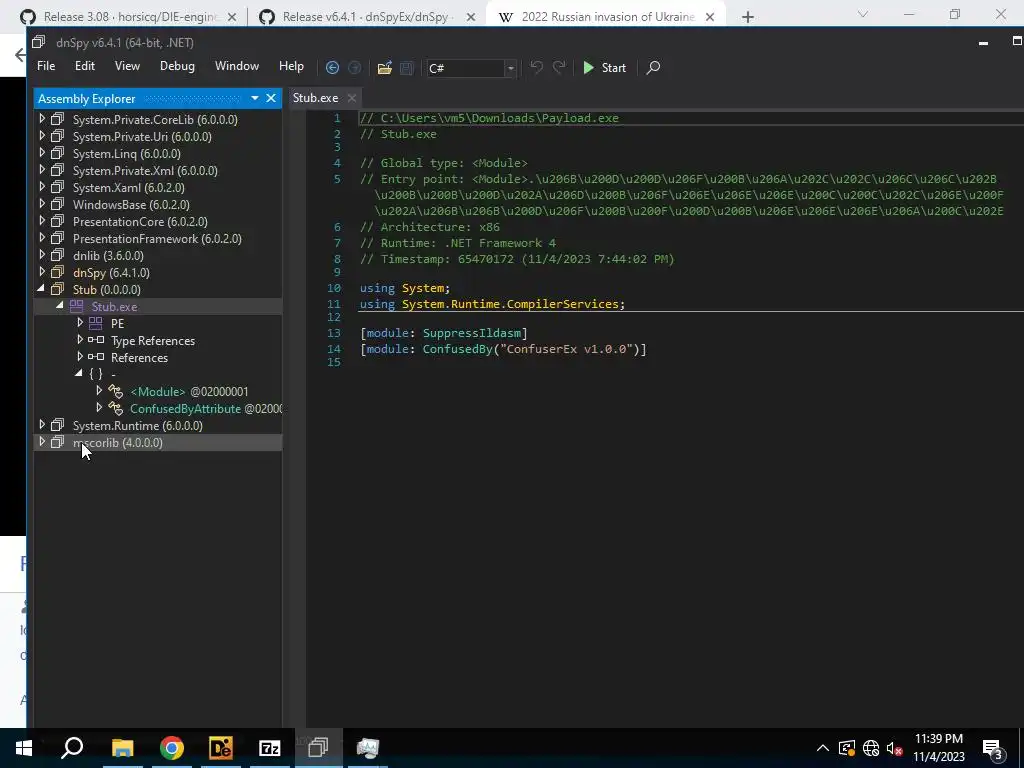Switch to Russian invasion of Ukraine tab
Viewport: 1024px width, 768px height.
(x=606, y=17)
